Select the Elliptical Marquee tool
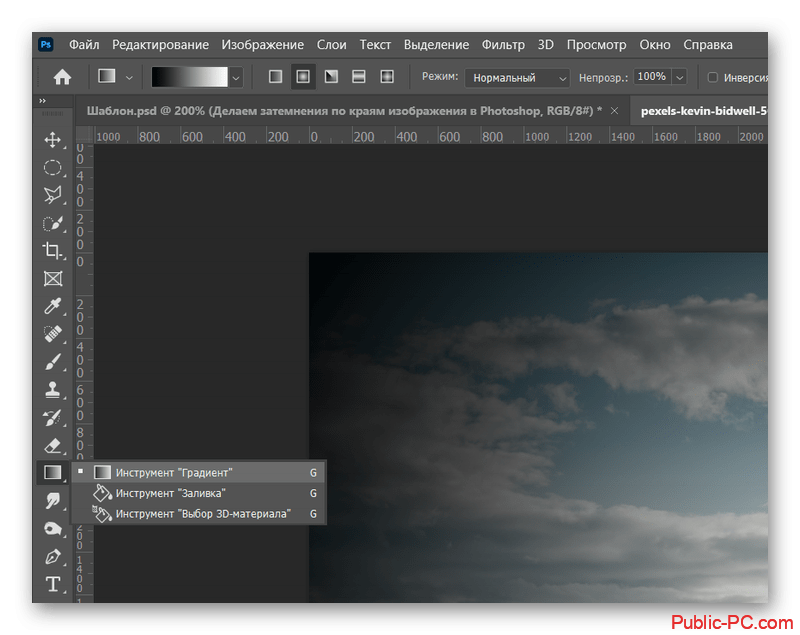 52,167
